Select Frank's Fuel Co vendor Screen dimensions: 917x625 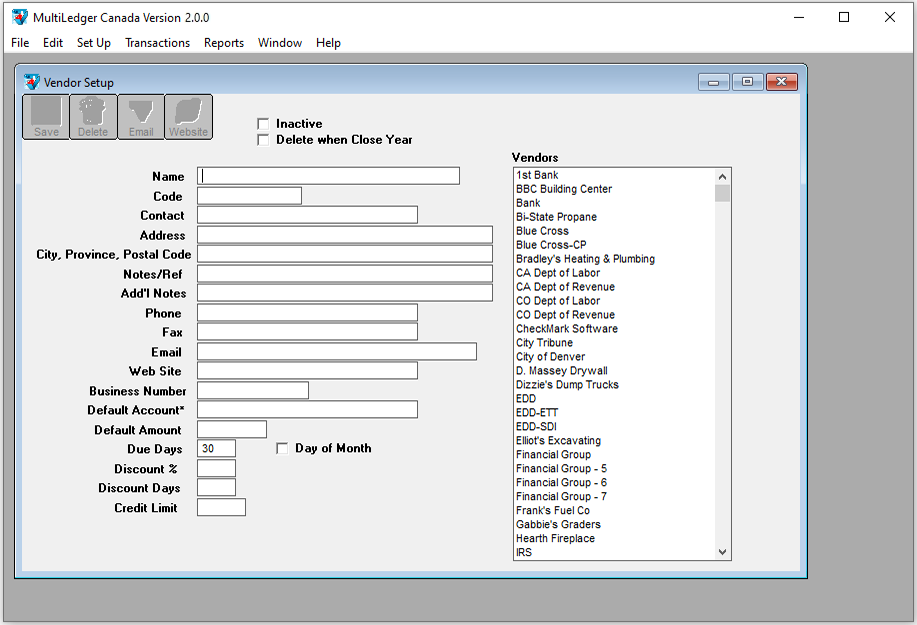(552, 511)
